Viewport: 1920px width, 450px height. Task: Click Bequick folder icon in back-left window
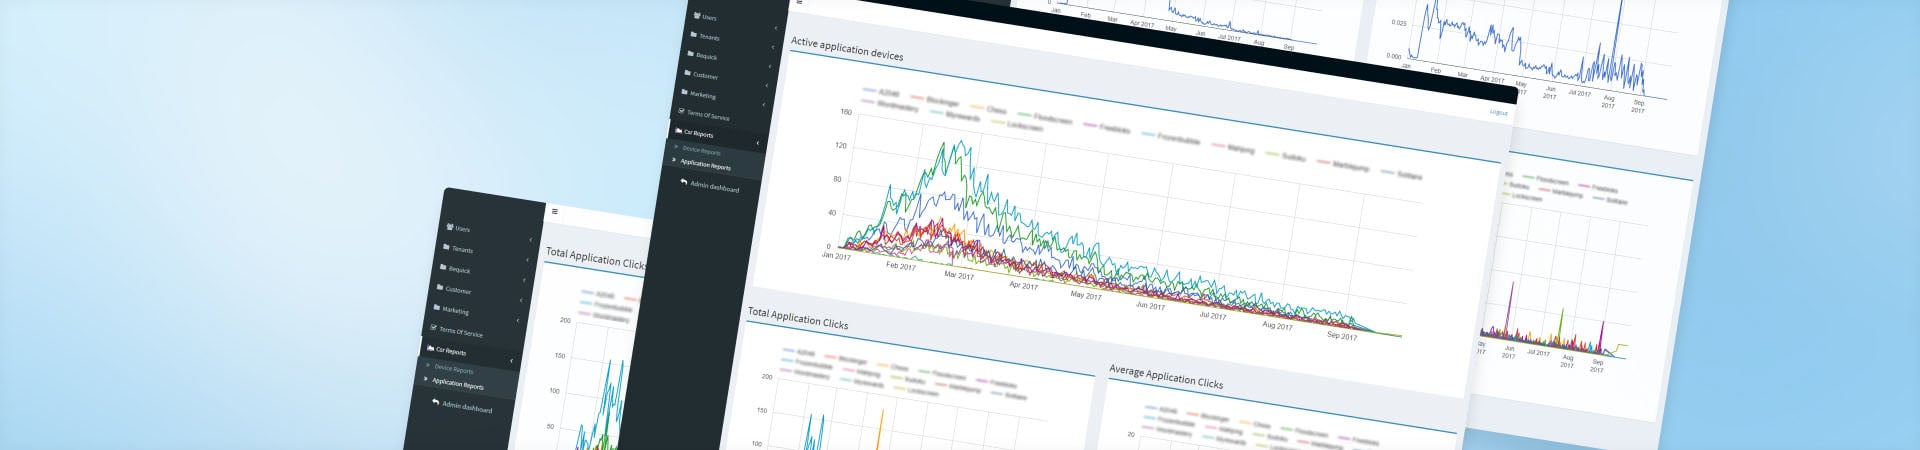pyautogui.click(x=443, y=268)
